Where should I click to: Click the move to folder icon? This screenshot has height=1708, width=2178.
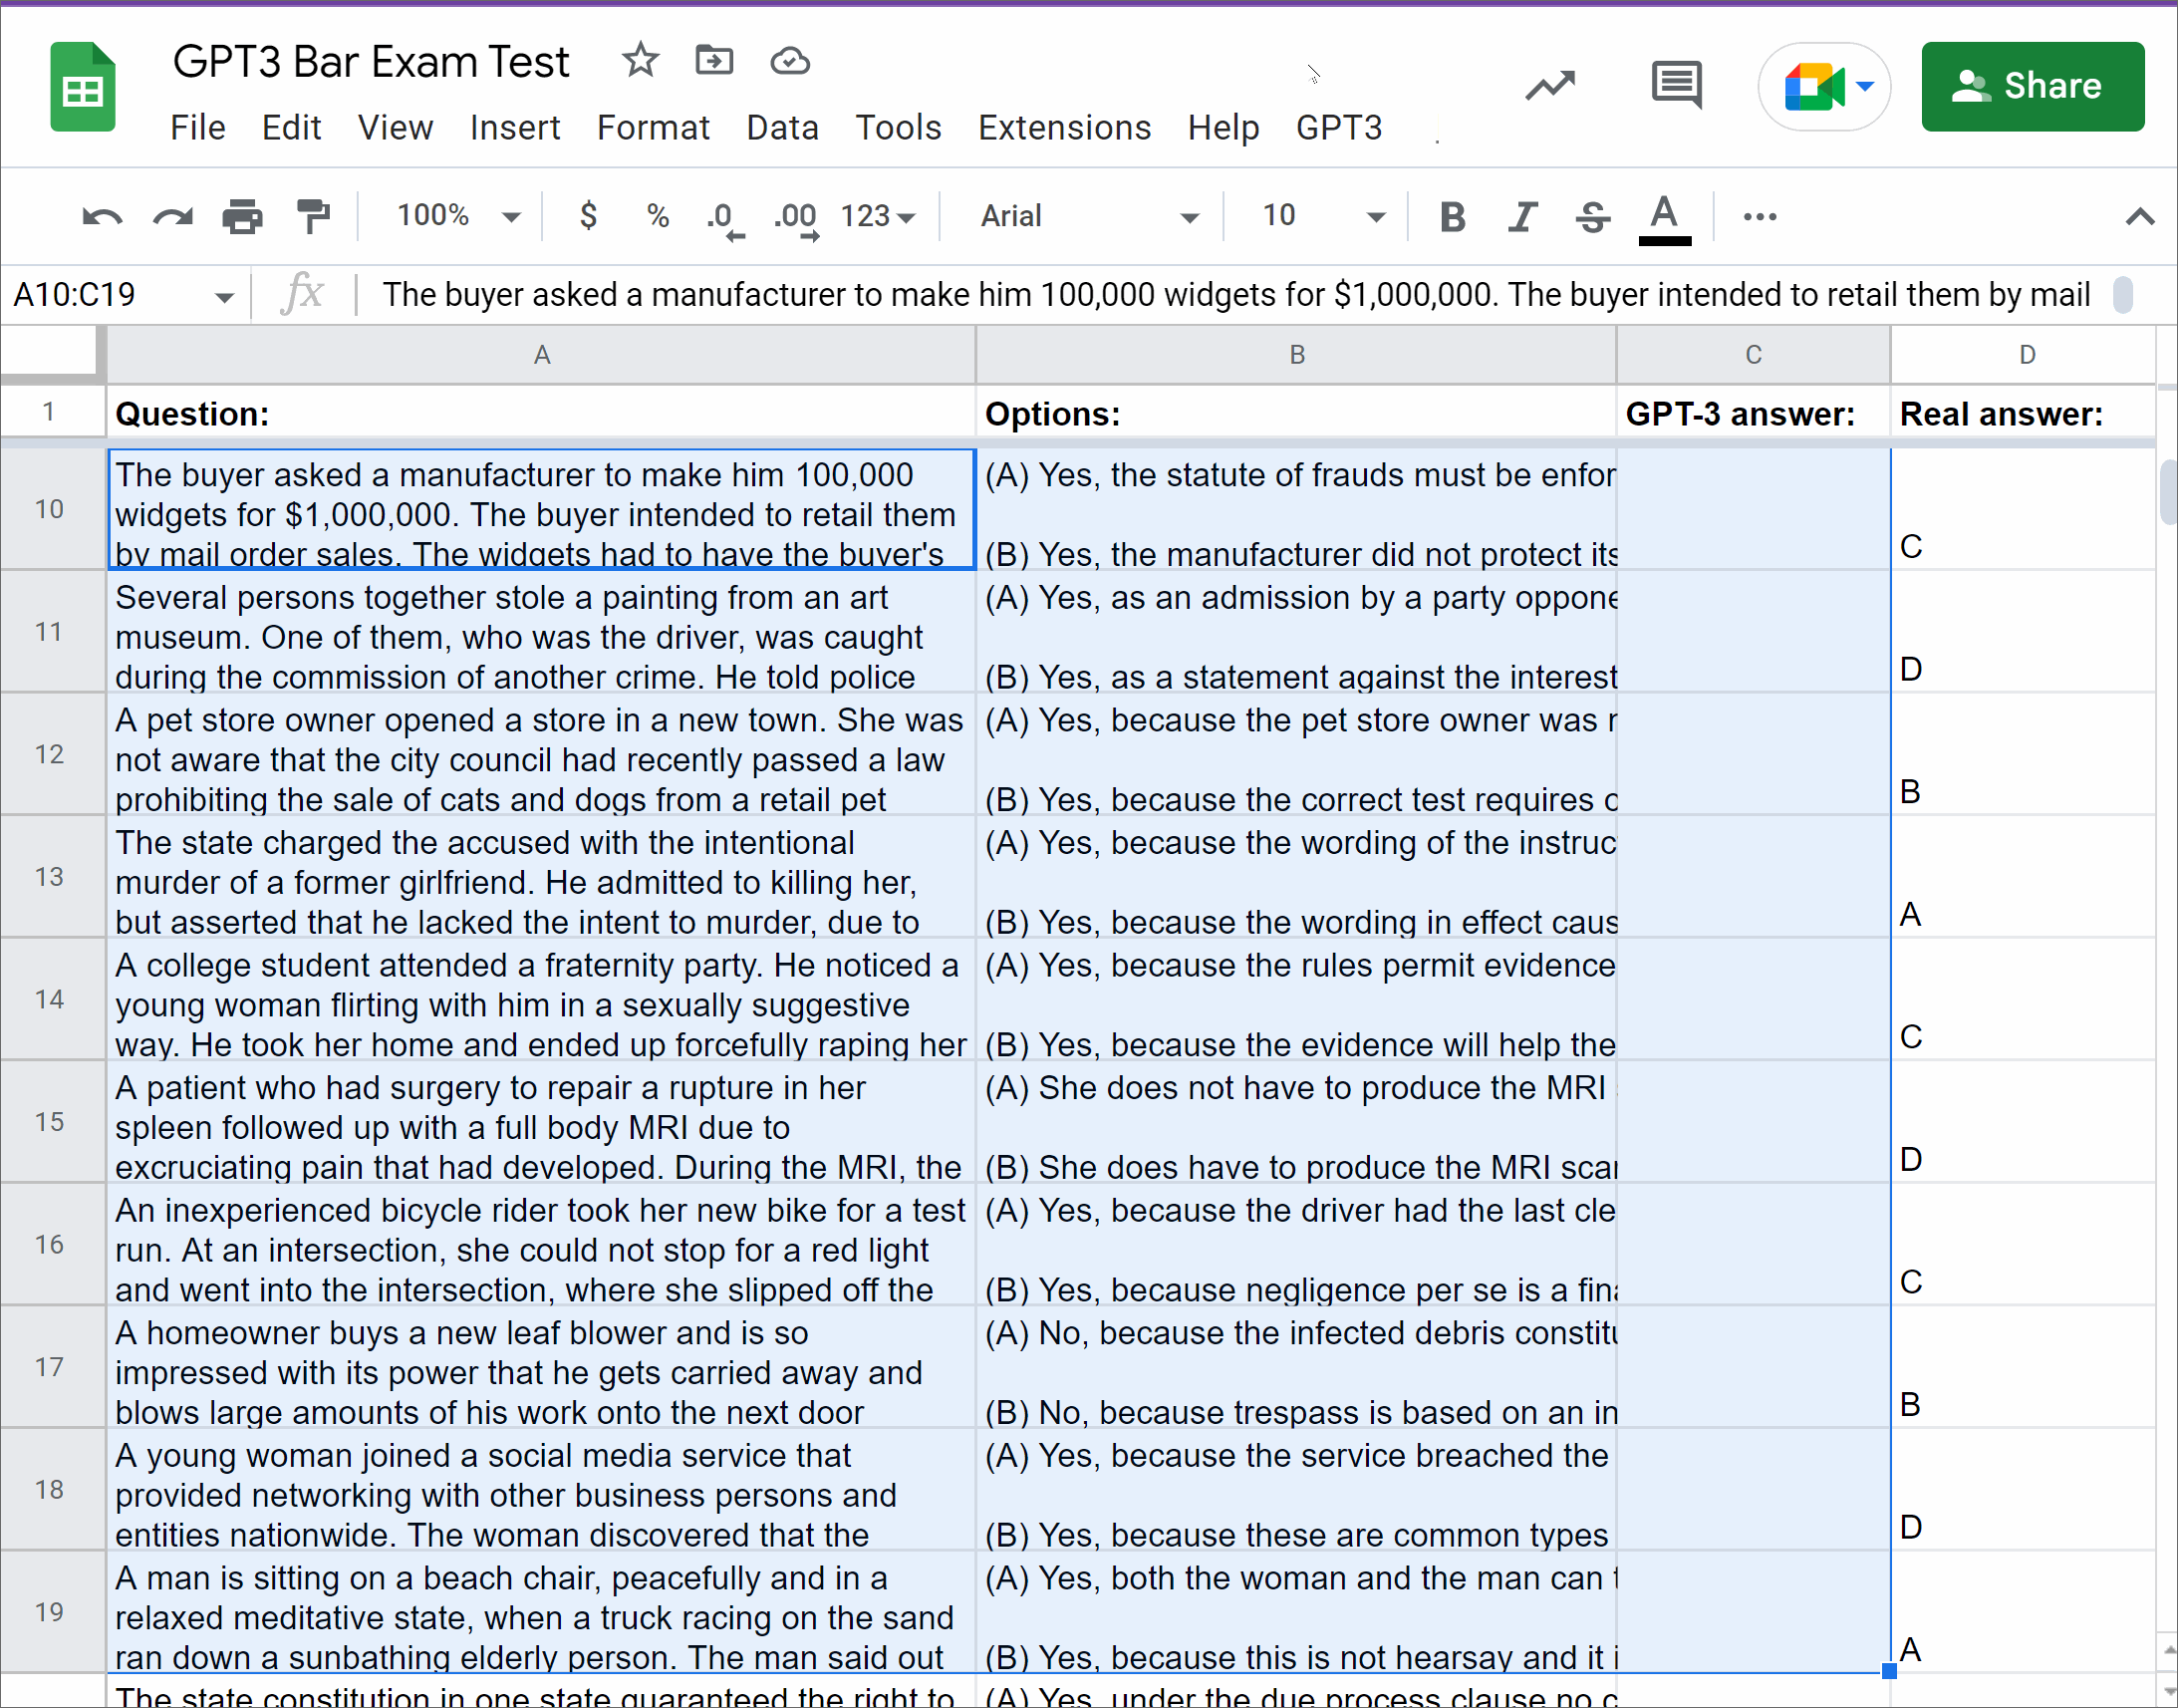714,61
